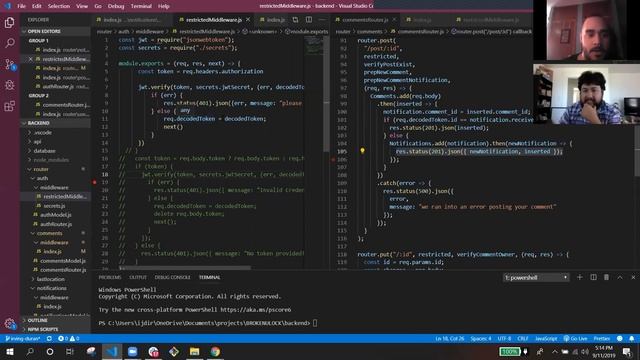Click Go Live in the status bar
The height and width of the screenshot is (360, 640).
coord(576,338)
